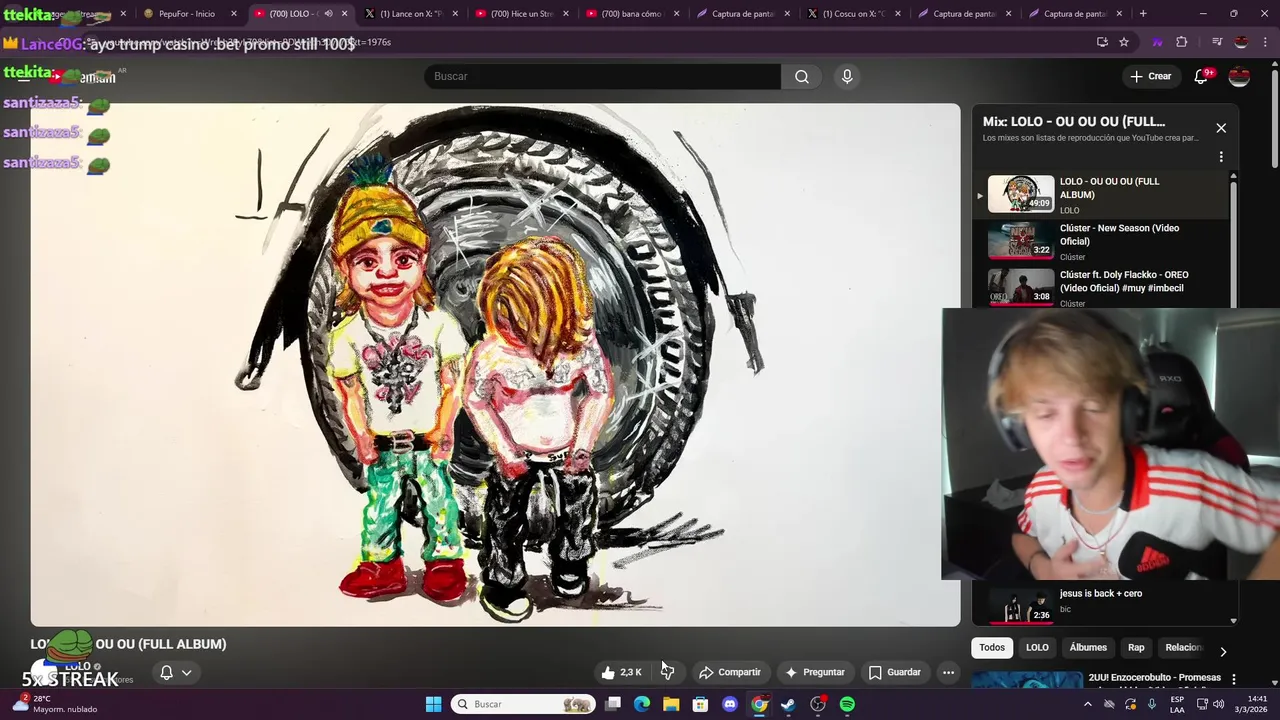The width and height of the screenshot is (1280, 720).
Task: Open Windows Start menu
Action: click(x=433, y=704)
